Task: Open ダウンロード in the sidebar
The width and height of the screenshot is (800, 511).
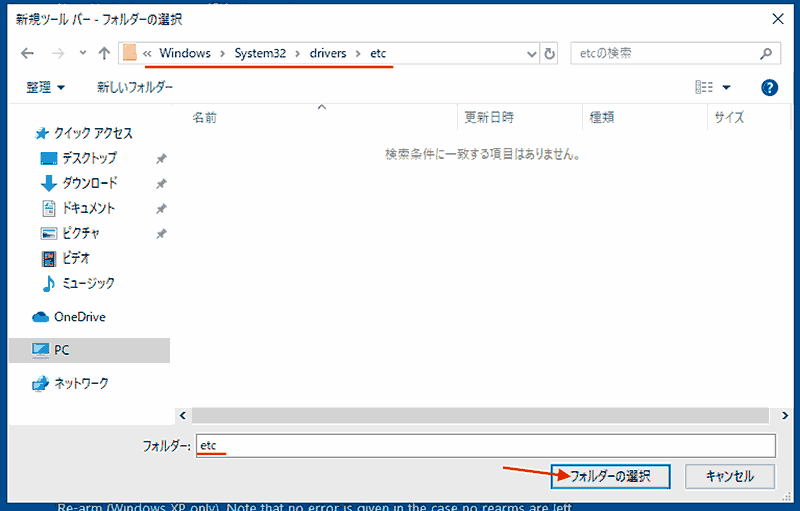Action: point(90,183)
